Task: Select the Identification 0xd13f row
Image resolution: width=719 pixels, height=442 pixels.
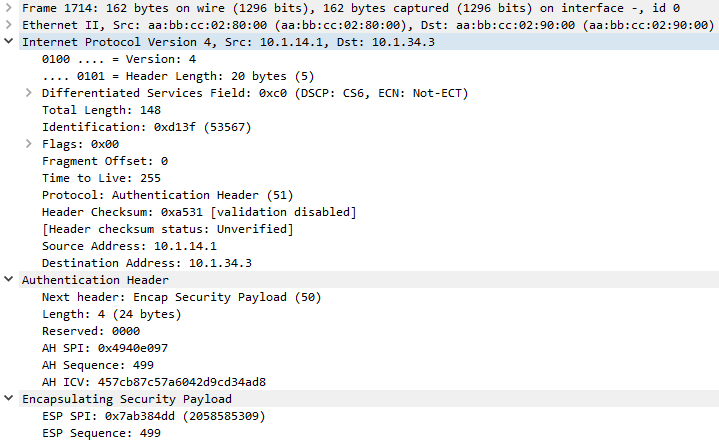Action: coord(132,127)
